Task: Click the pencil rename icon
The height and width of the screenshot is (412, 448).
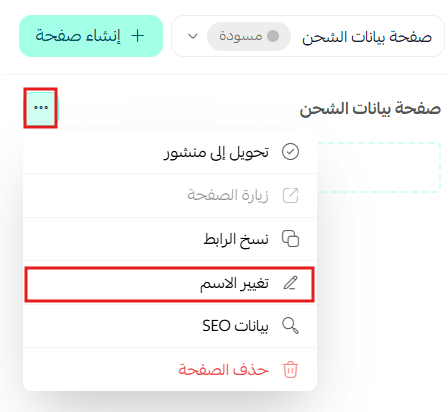Action: (290, 283)
